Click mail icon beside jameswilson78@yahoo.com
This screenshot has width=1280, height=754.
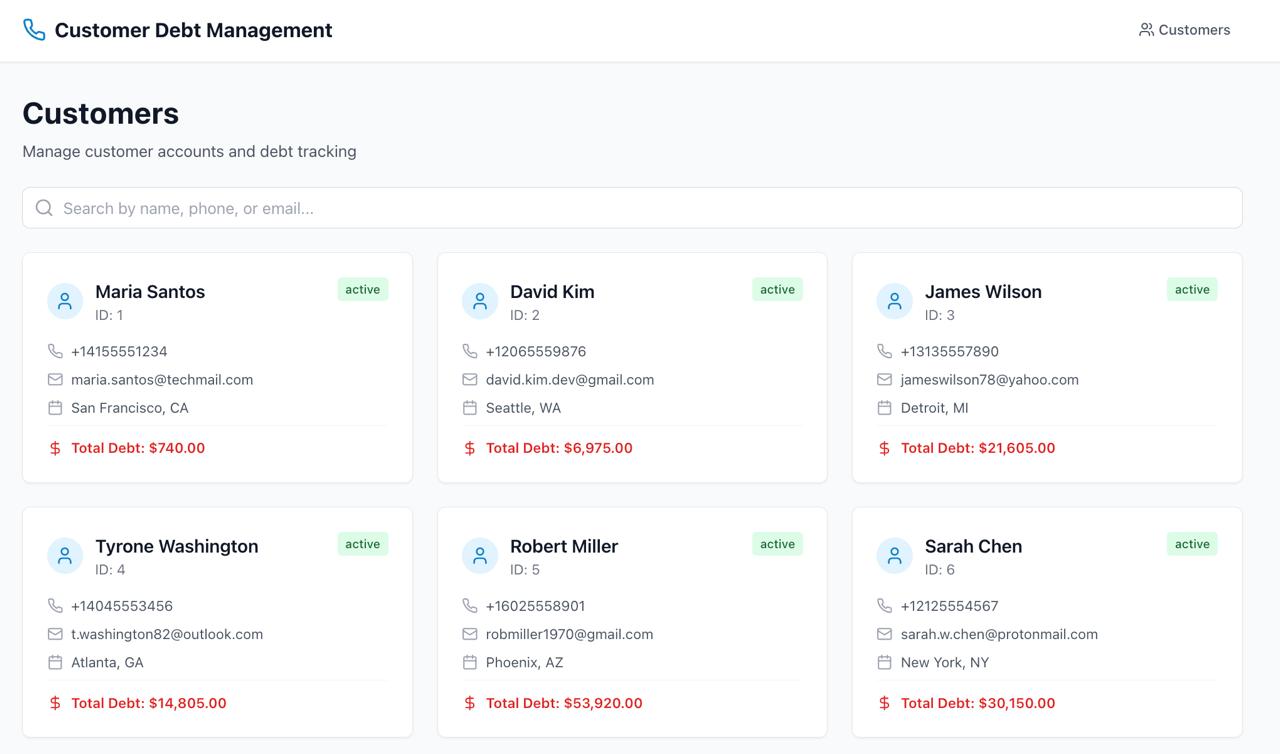tap(884, 379)
